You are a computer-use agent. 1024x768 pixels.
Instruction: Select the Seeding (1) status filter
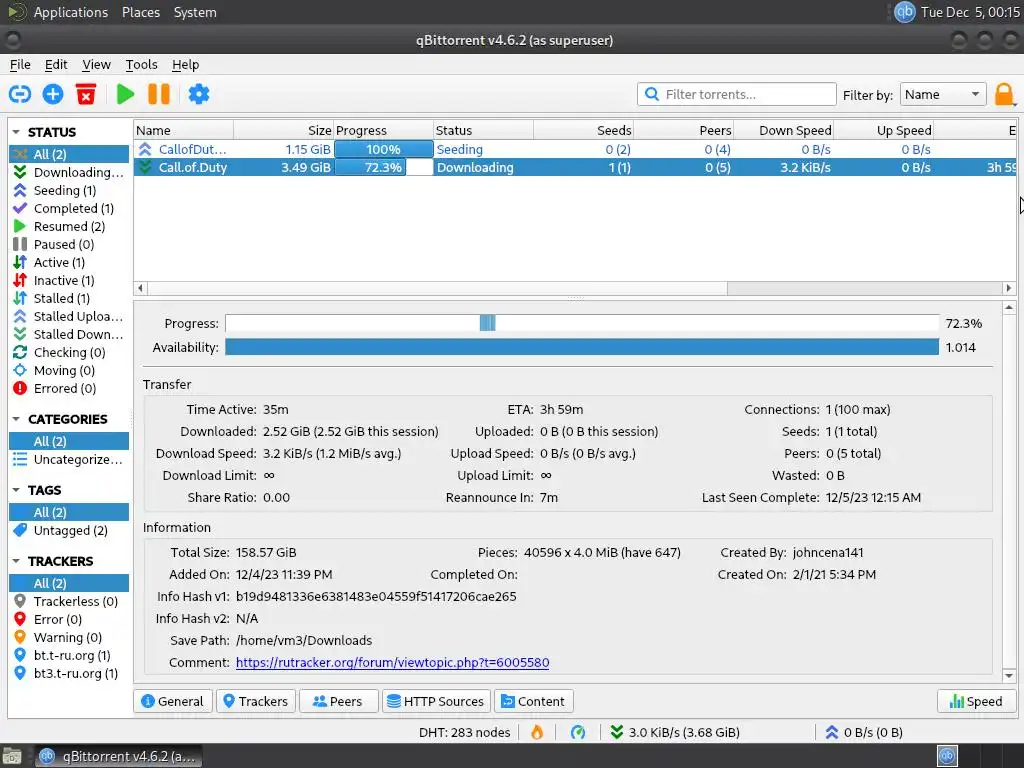[69, 190]
